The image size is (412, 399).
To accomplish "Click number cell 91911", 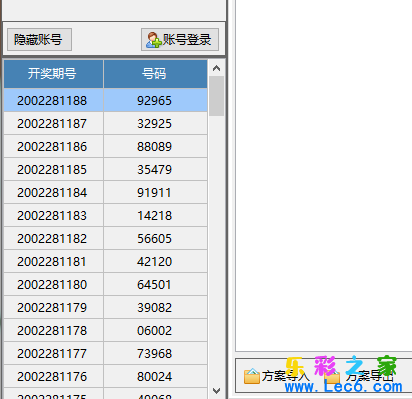I will [155, 192].
